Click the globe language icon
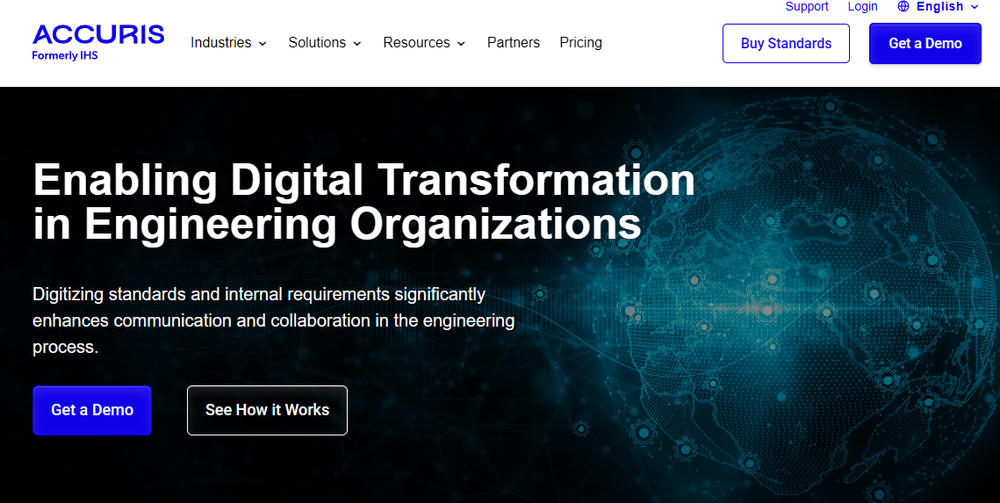Viewport: 1000px width, 503px height. pyautogui.click(x=903, y=6)
